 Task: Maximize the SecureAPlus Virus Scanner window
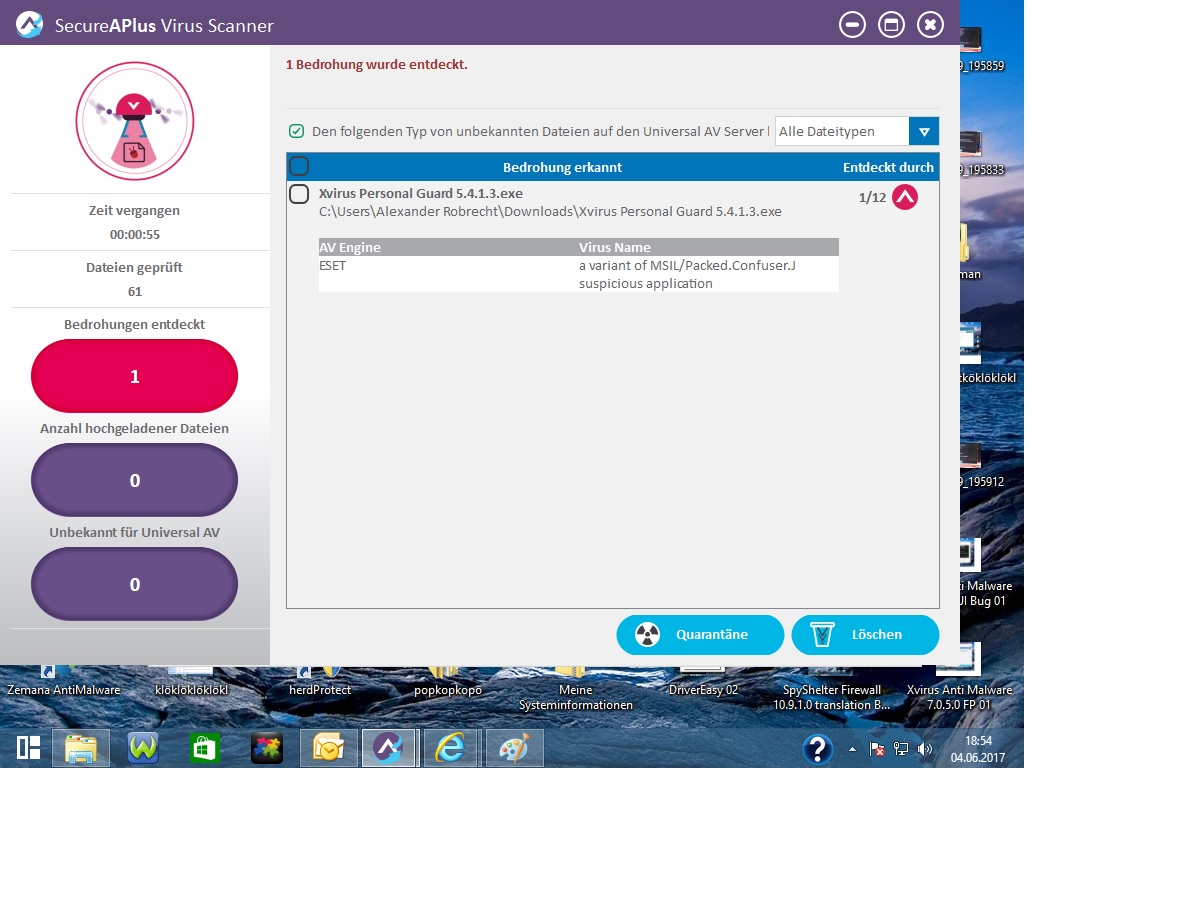[x=891, y=24]
